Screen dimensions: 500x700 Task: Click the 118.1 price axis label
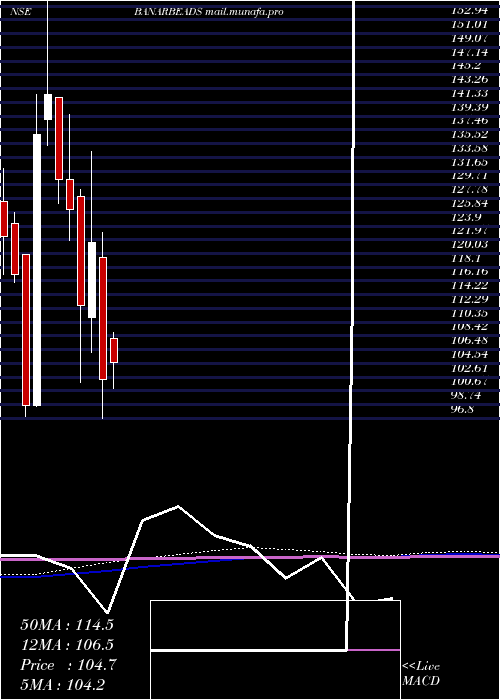(x=465, y=258)
